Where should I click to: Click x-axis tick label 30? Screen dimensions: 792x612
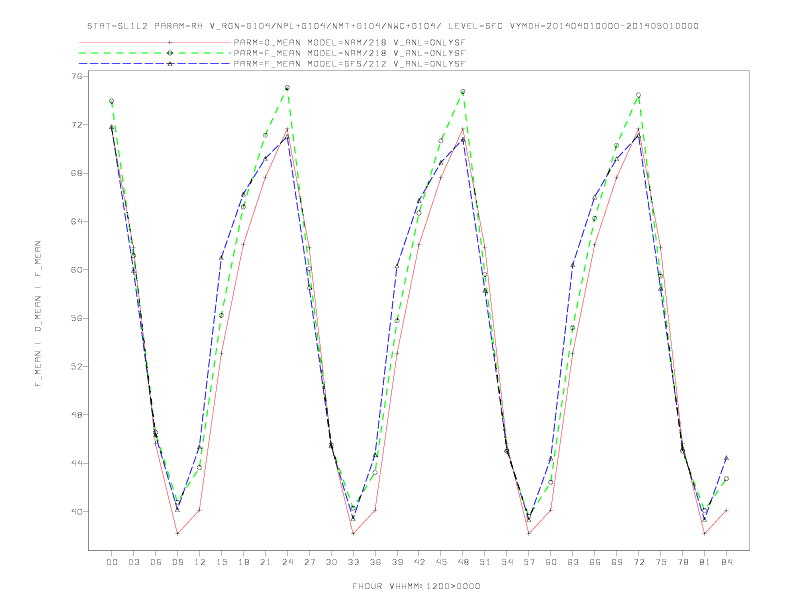[331, 562]
